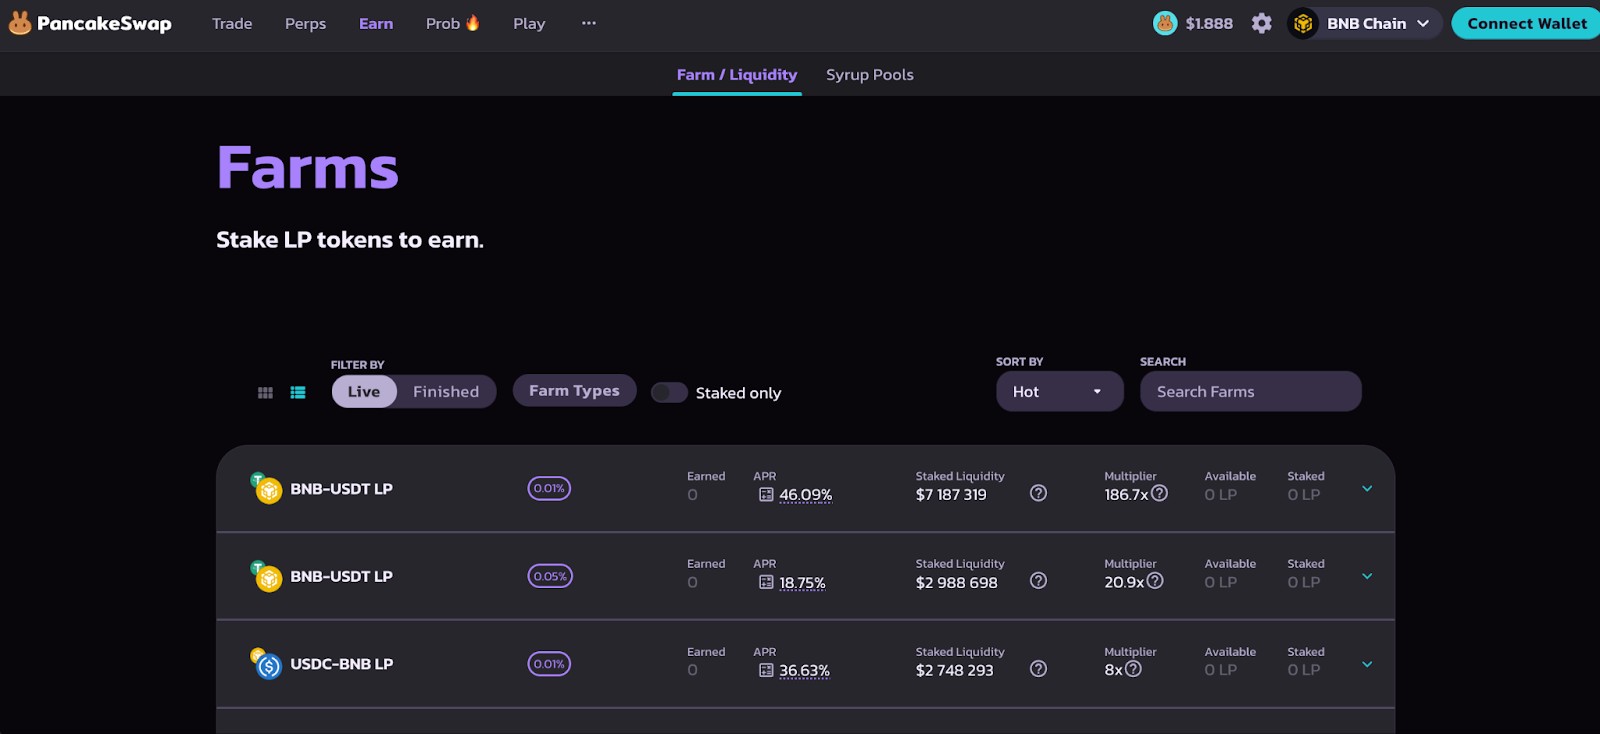Show multiplier help for 20.9x
Image resolution: width=1600 pixels, height=734 pixels.
coord(1155,581)
